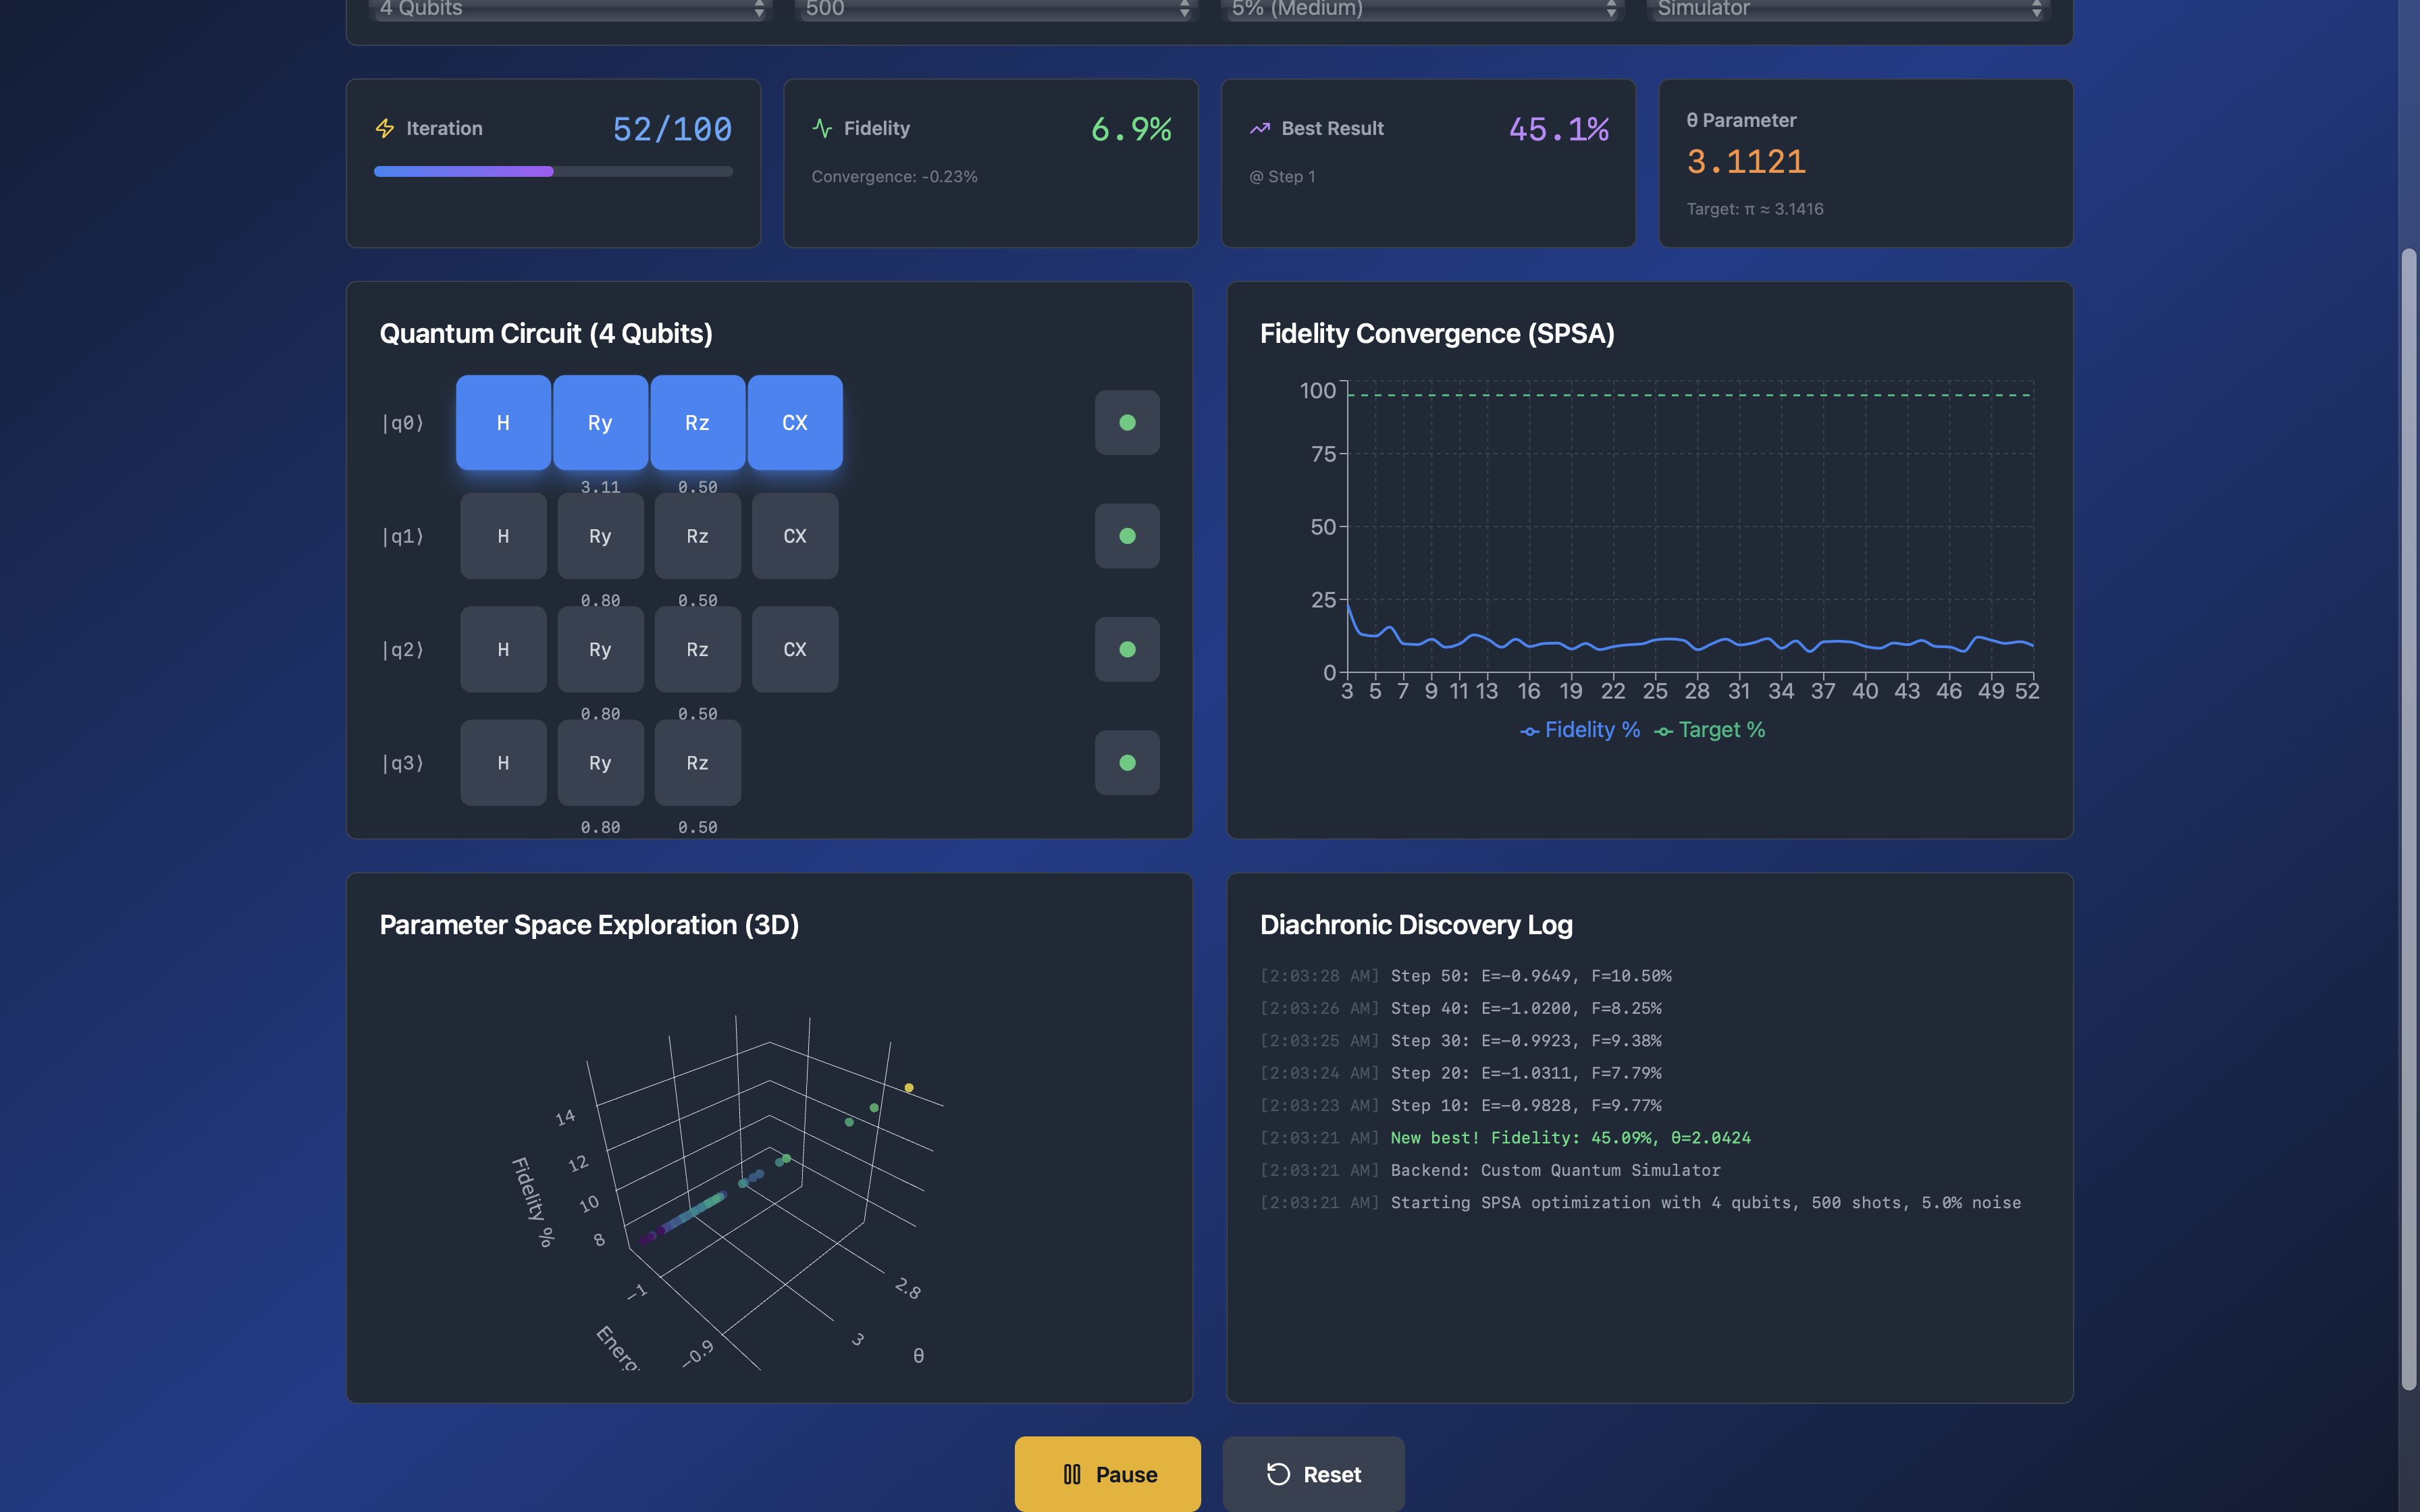This screenshot has width=2420, height=1512.
Task: Toggle the measurement indicator on qubit q0
Action: pyautogui.click(x=1127, y=422)
